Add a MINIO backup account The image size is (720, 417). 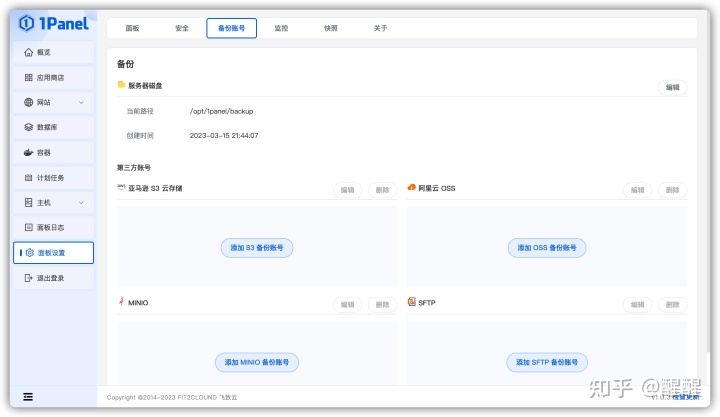[257, 362]
